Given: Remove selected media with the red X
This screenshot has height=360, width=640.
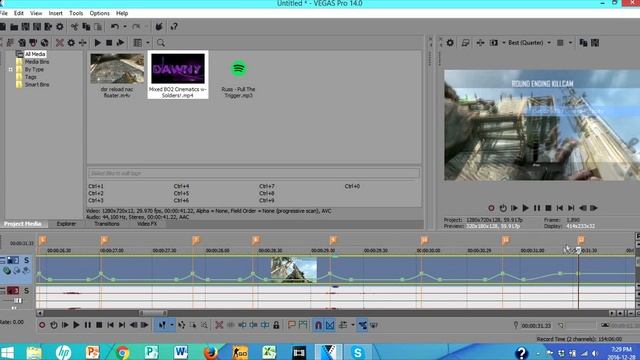Looking at the screenshot, I should click(60, 42).
